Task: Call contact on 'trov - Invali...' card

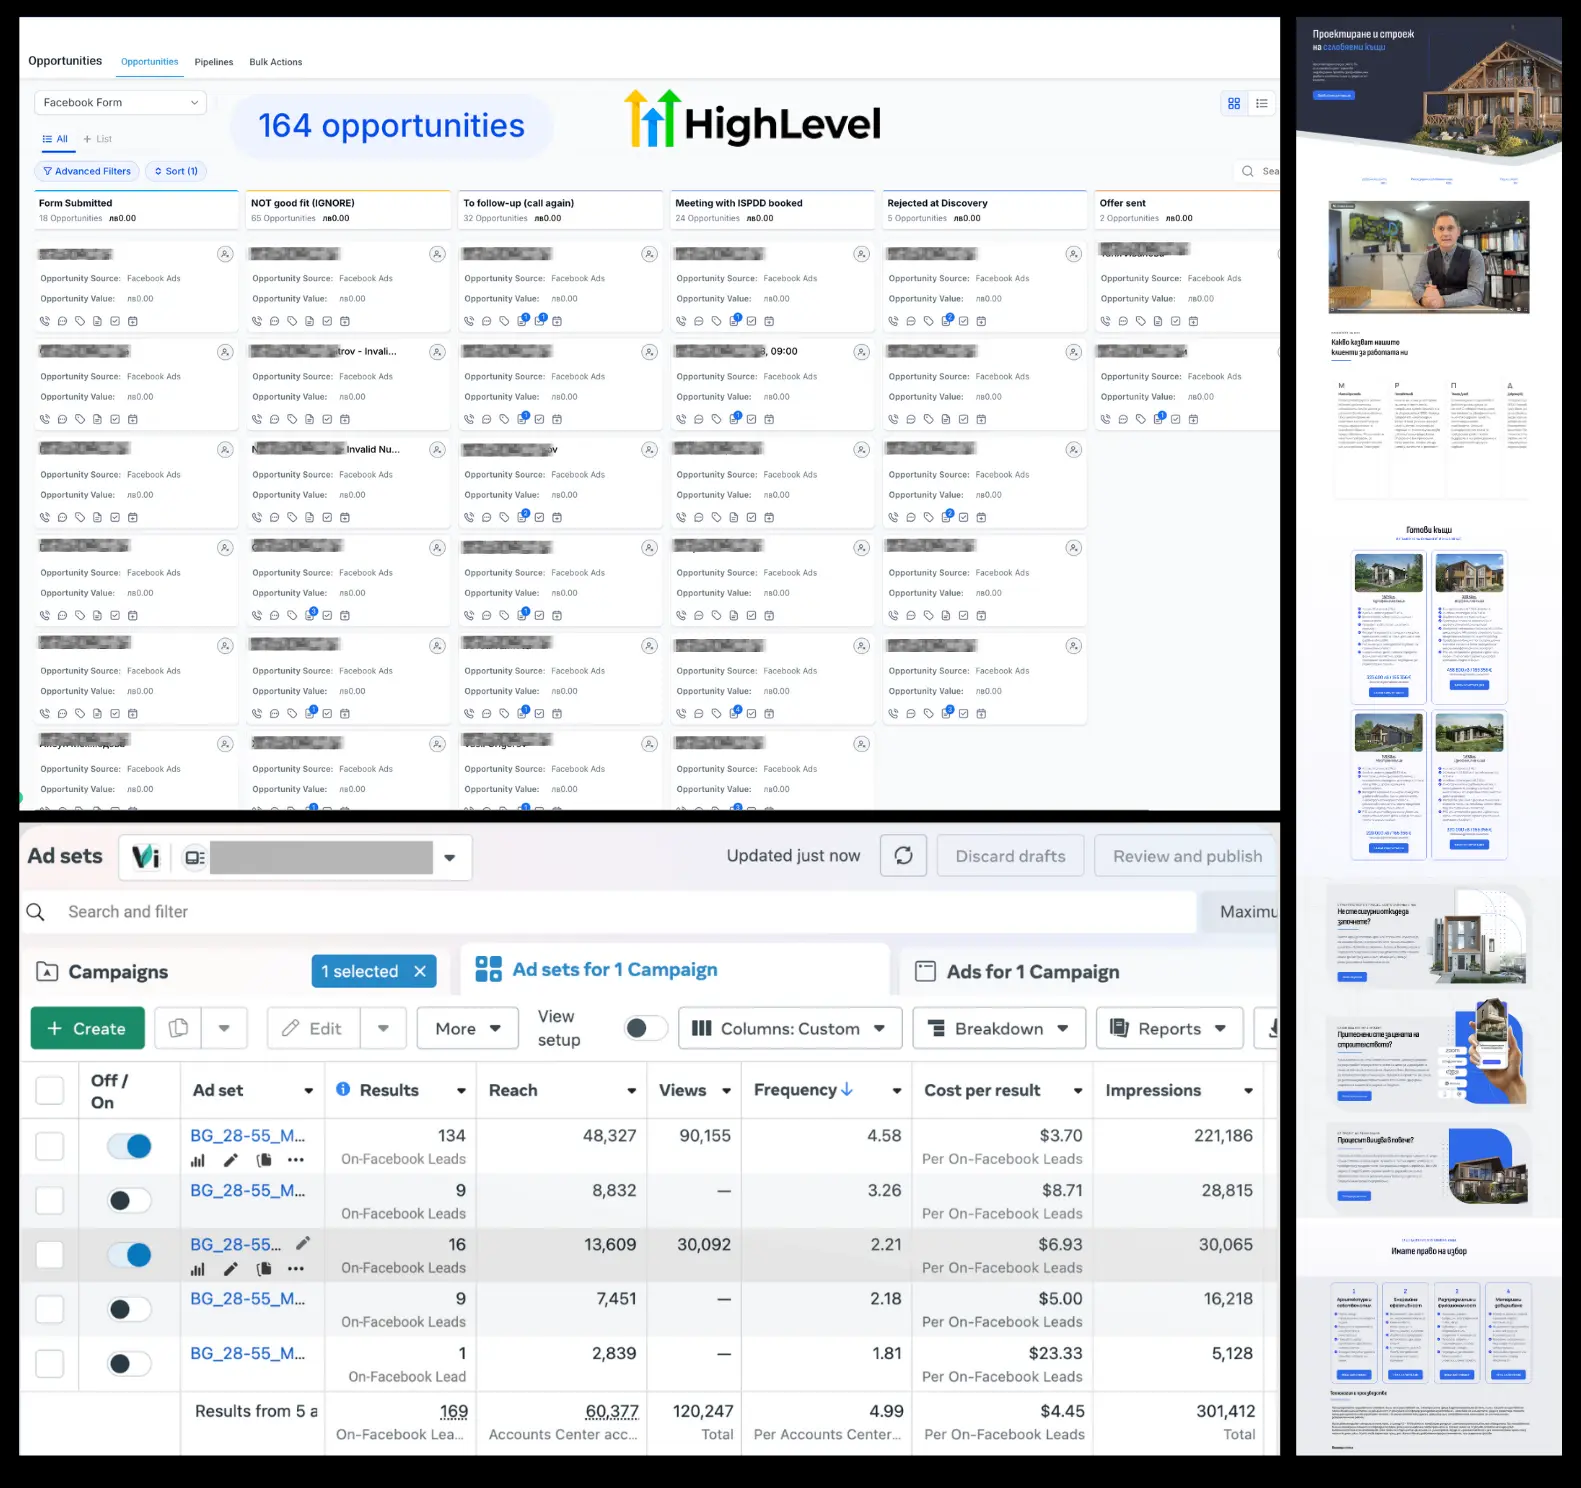Action: (257, 420)
